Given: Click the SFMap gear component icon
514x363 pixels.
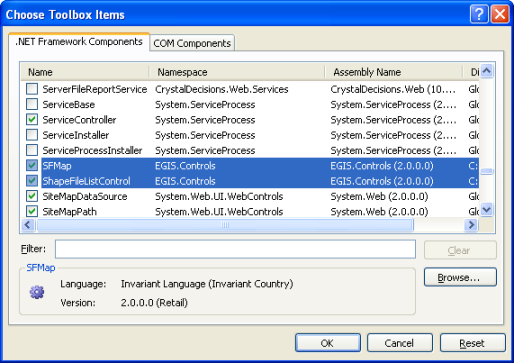Looking at the screenshot, I should pos(37,292).
